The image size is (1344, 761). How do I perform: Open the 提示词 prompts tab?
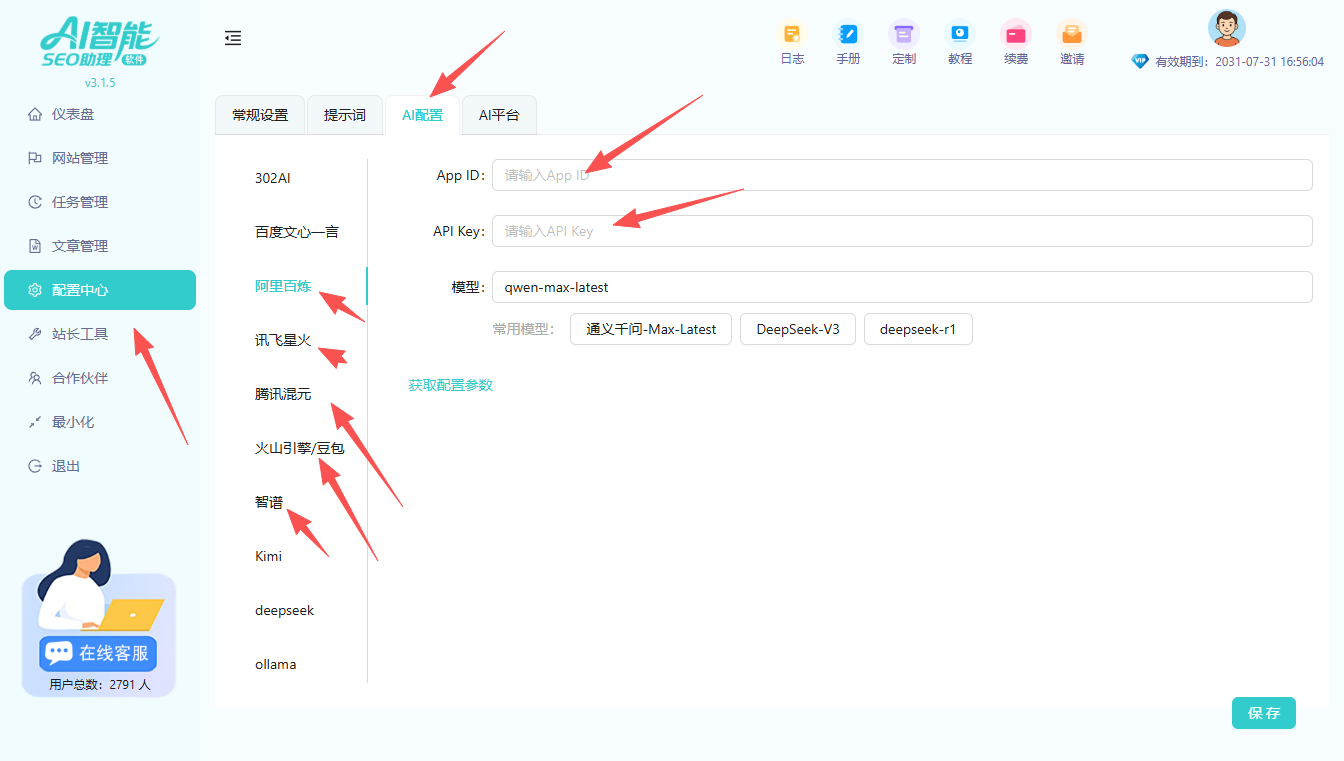(x=344, y=115)
